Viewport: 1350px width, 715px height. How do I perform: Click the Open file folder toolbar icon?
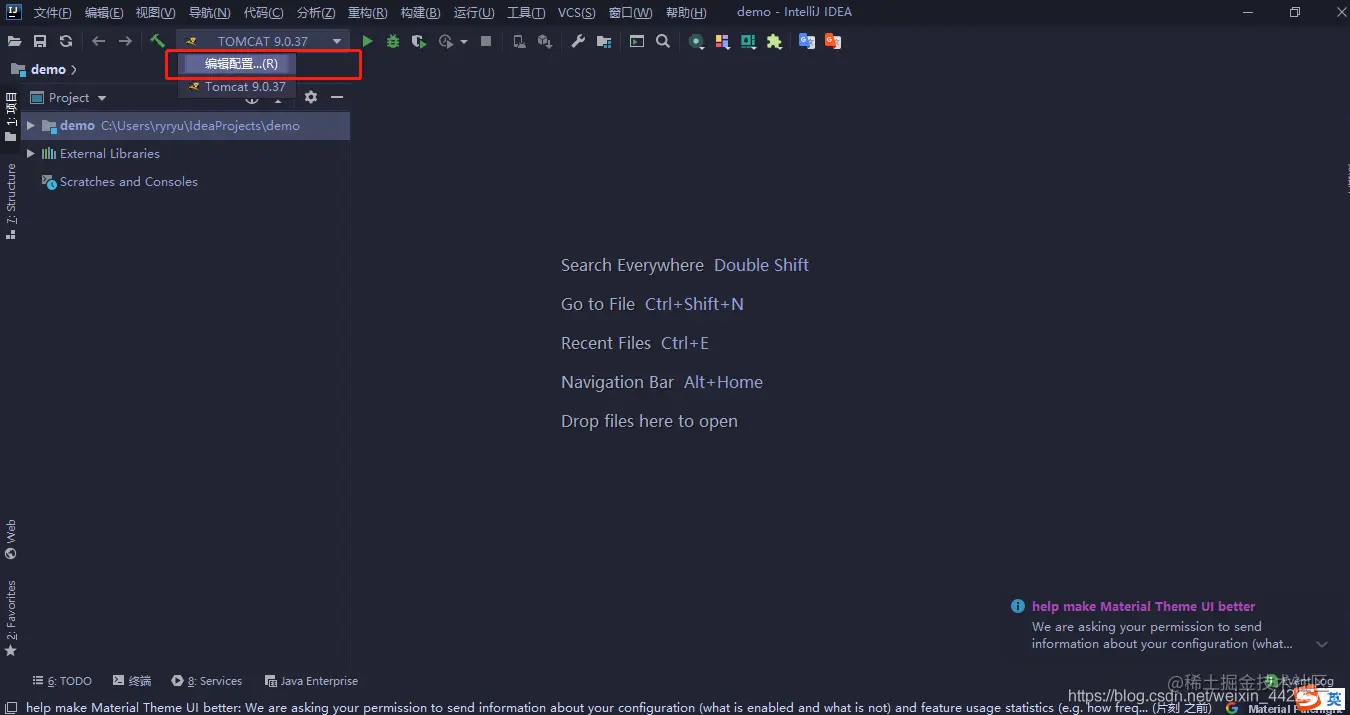tap(14, 41)
